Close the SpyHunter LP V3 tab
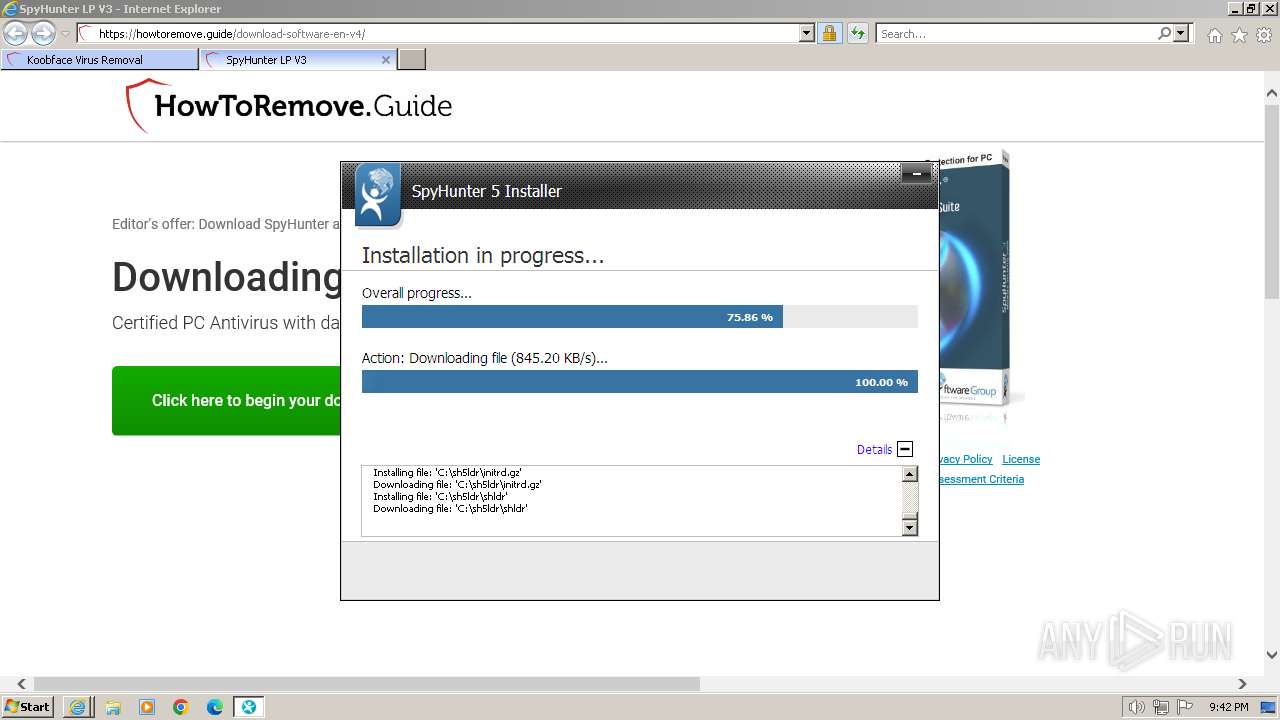1280x720 pixels. pos(386,60)
